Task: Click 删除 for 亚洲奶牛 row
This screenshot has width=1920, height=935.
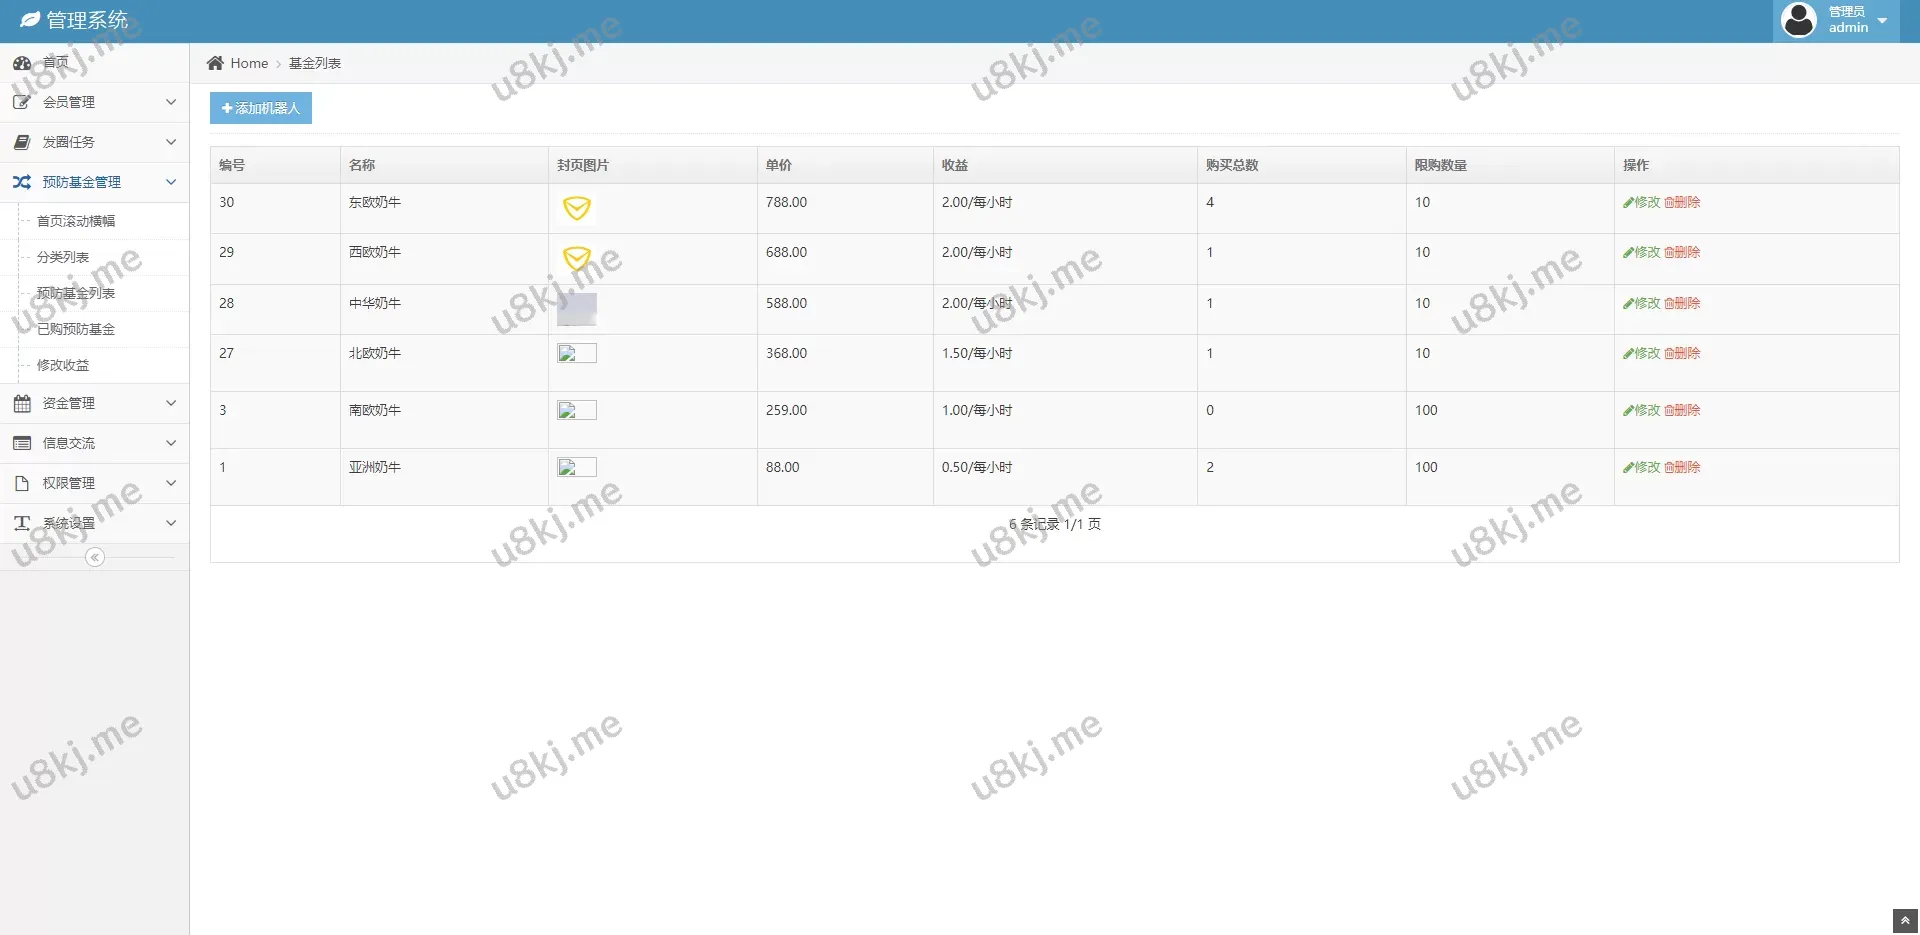Action: [1682, 467]
